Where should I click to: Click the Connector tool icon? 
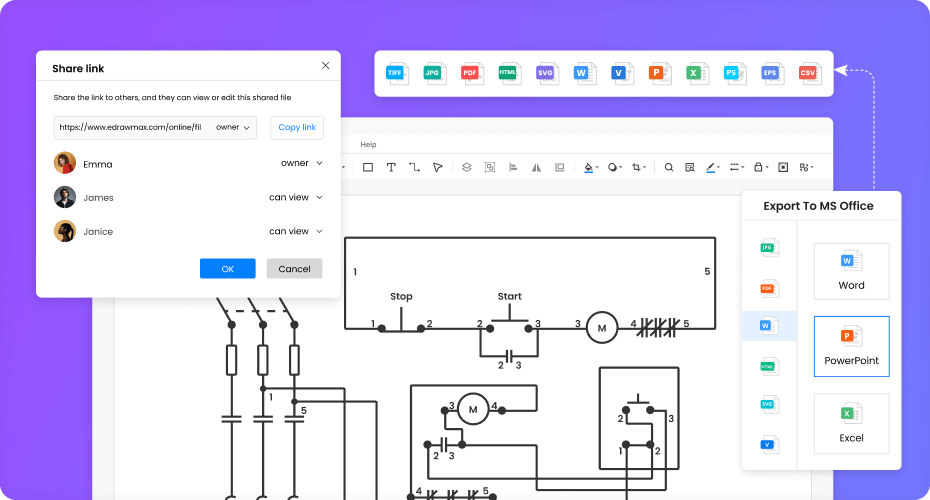point(414,167)
